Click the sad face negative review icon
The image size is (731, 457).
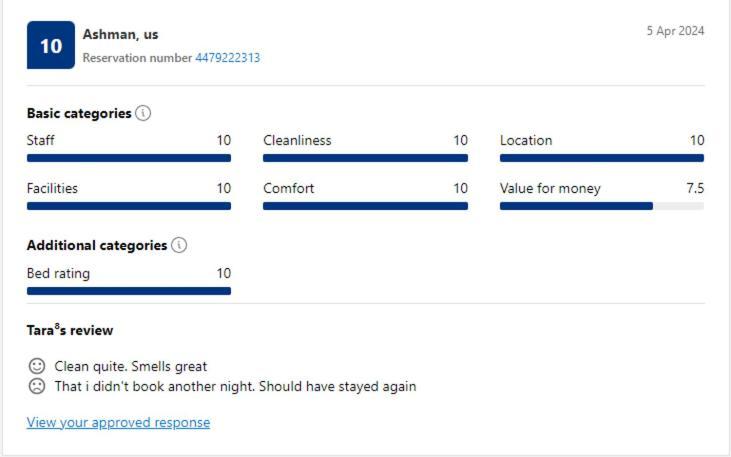37,386
